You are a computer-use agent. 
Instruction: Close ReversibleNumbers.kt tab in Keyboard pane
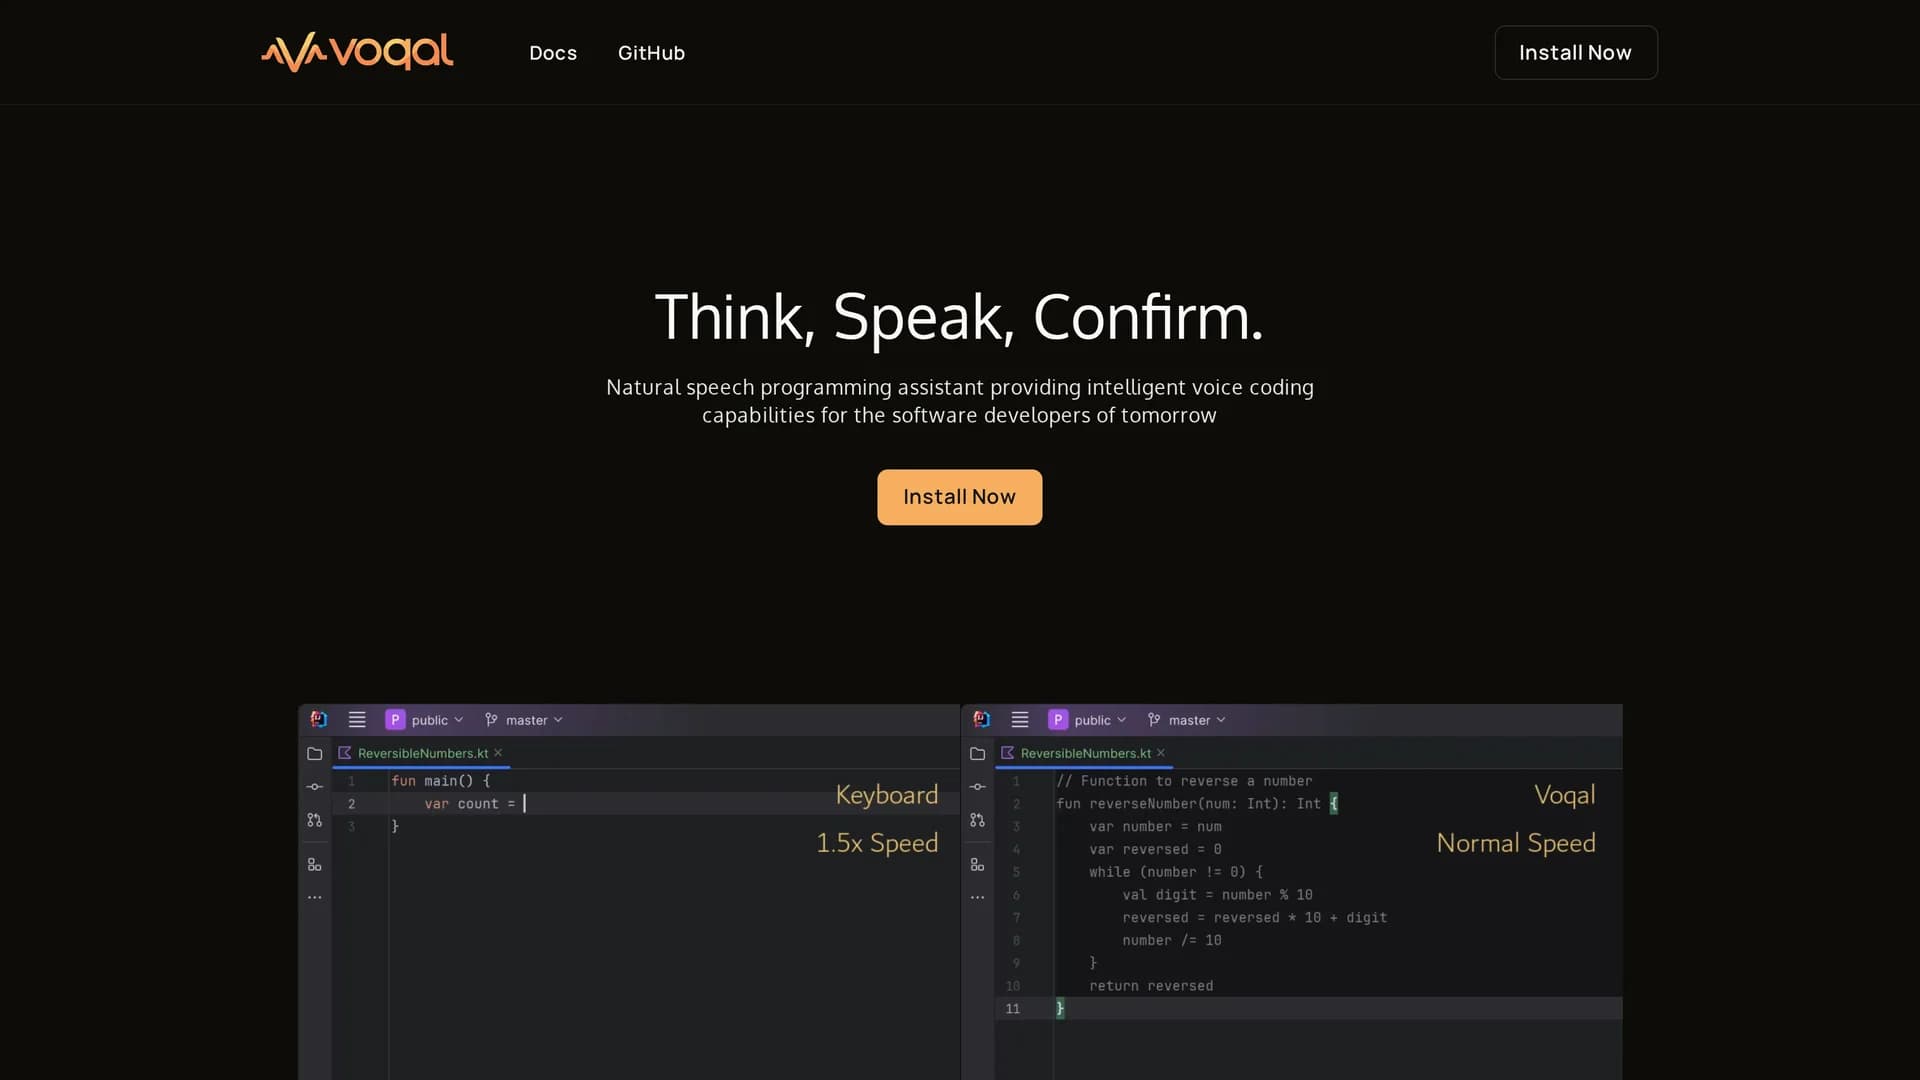click(x=498, y=753)
